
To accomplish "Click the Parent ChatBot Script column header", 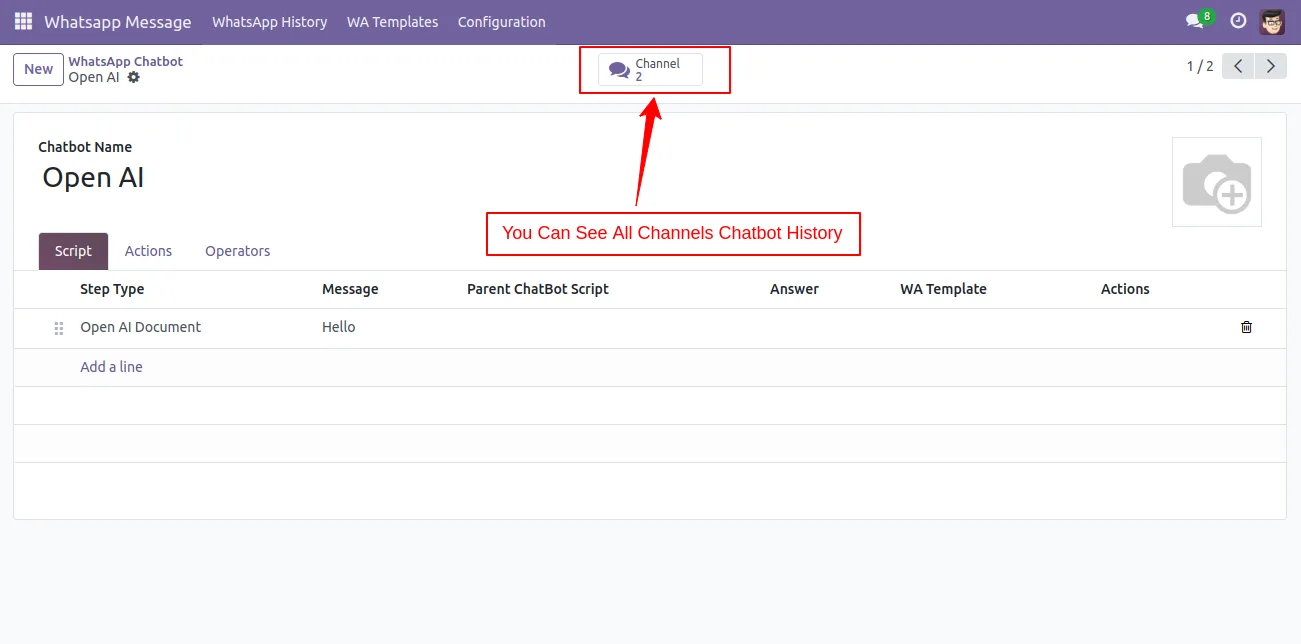I will point(538,289).
